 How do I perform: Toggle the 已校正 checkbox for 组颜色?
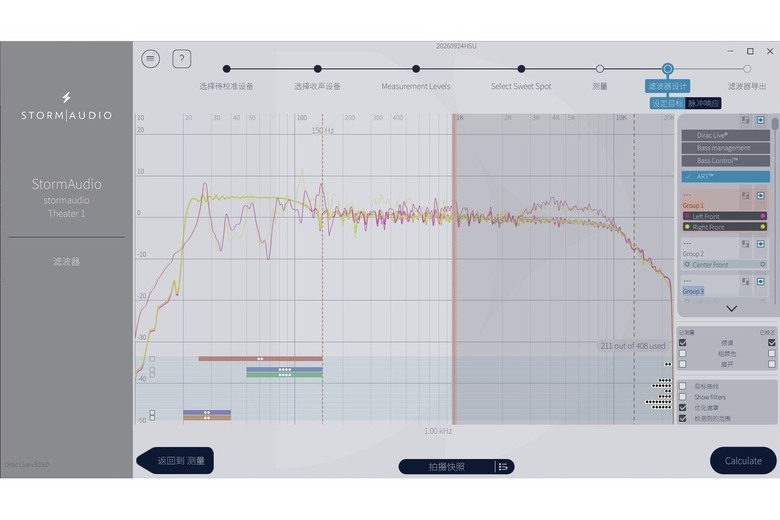[772, 353]
